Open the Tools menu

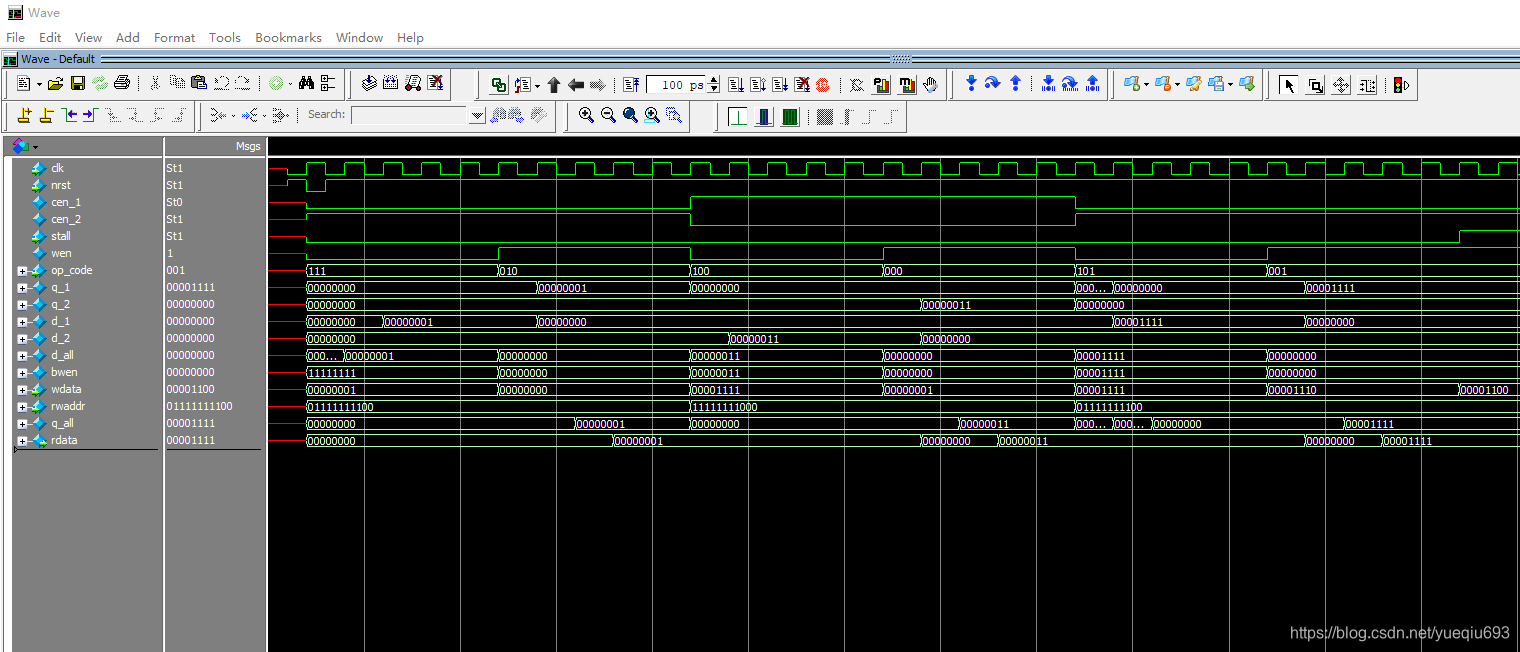pyautogui.click(x=225, y=37)
